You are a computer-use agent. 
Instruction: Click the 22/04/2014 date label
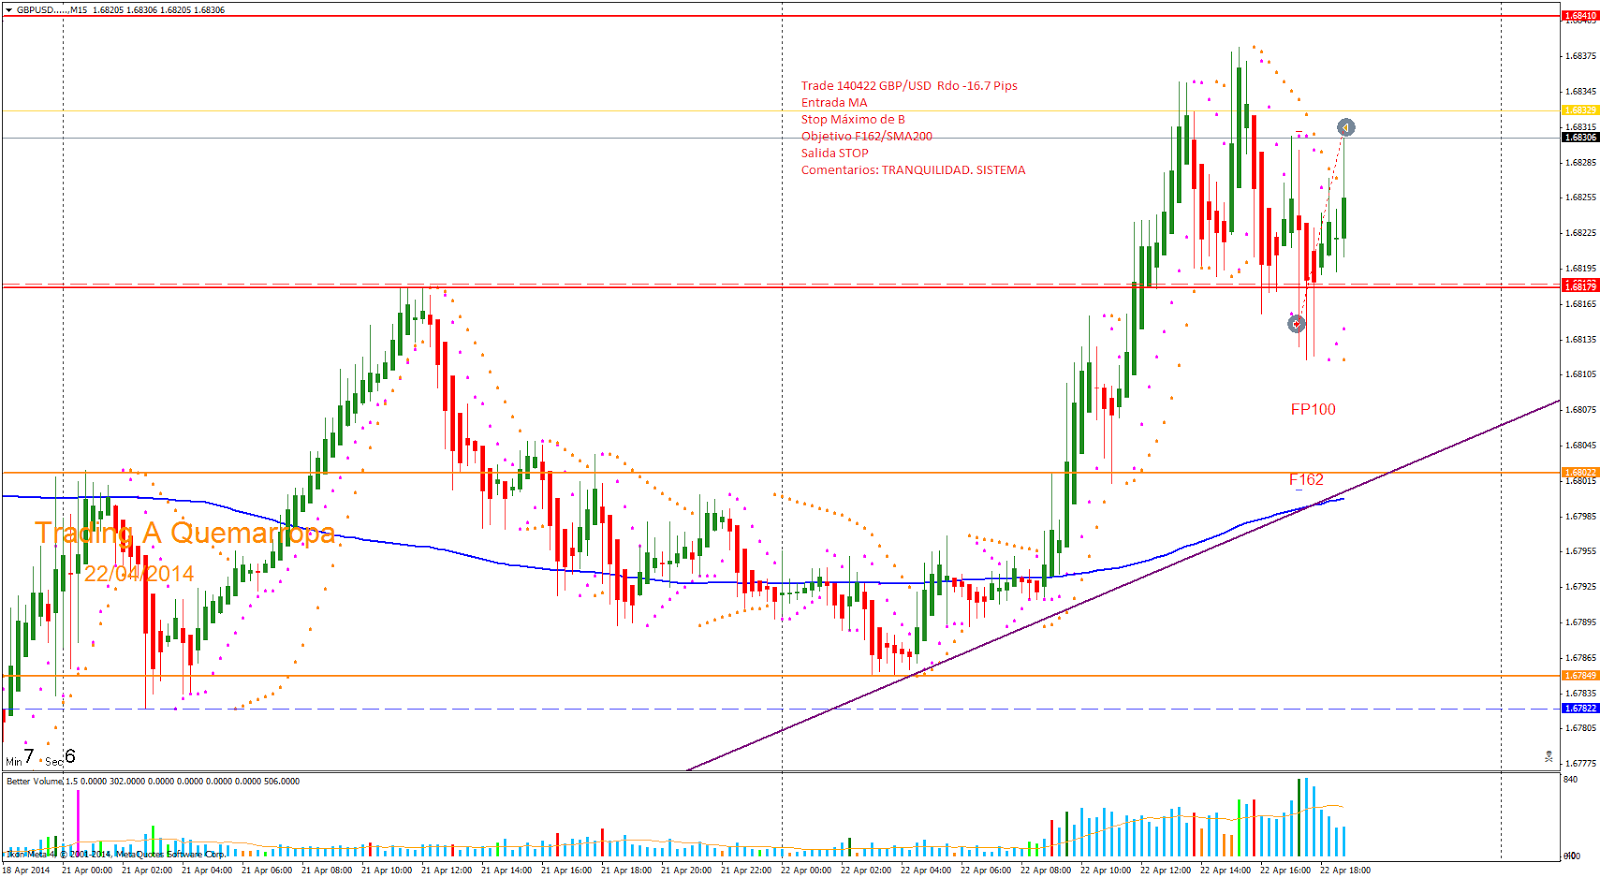point(139,574)
